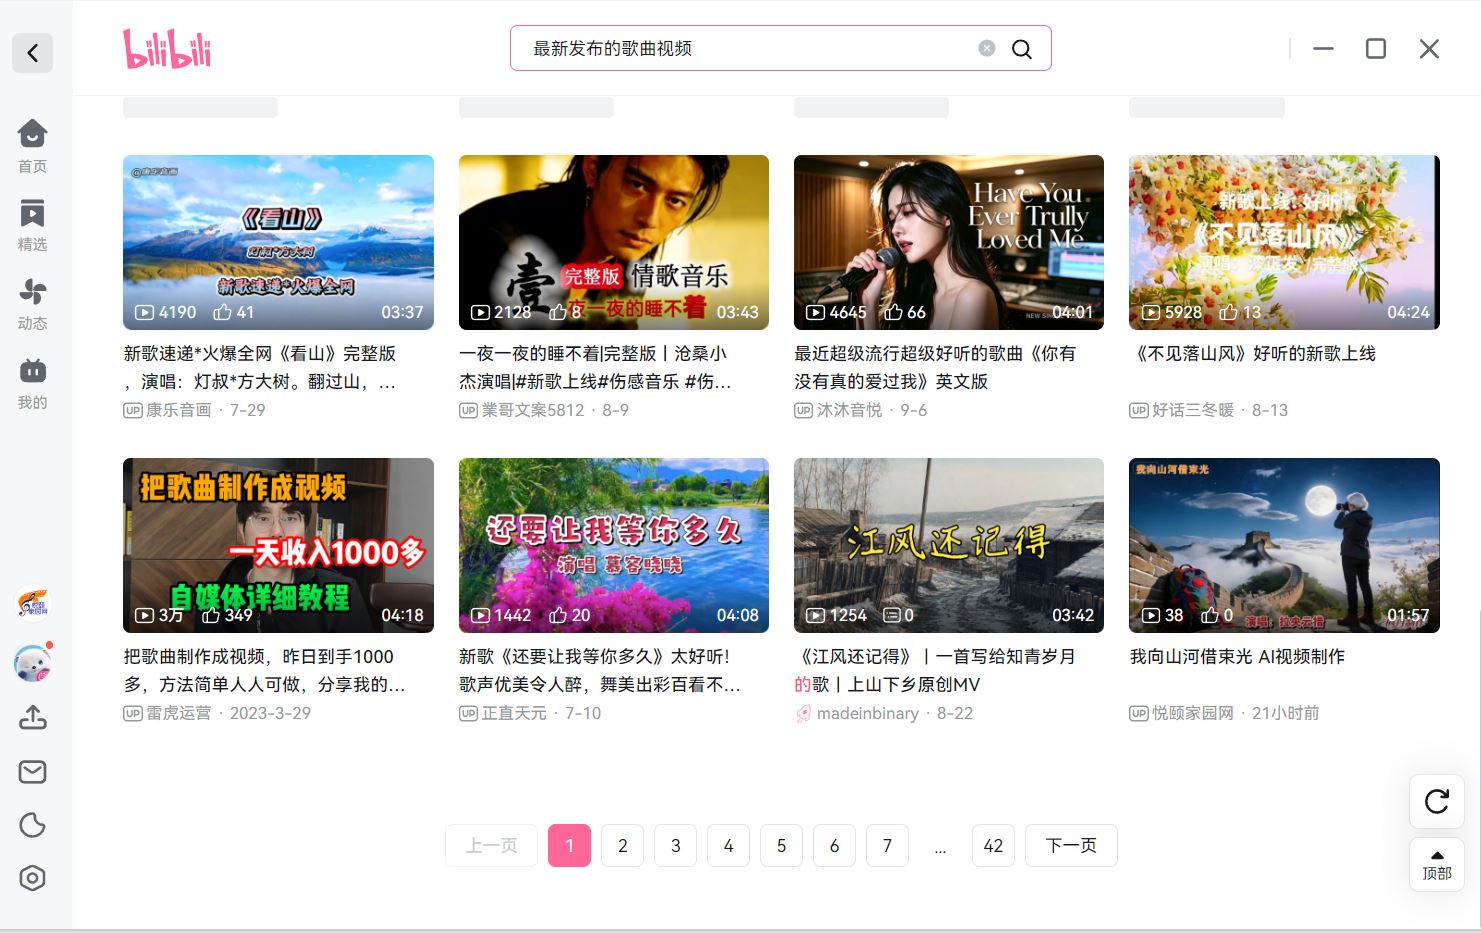Open uploader 沐沐音悦 channel link
Screen dimensions: 1481x933
pyautogui.click(x=849, y=410)
